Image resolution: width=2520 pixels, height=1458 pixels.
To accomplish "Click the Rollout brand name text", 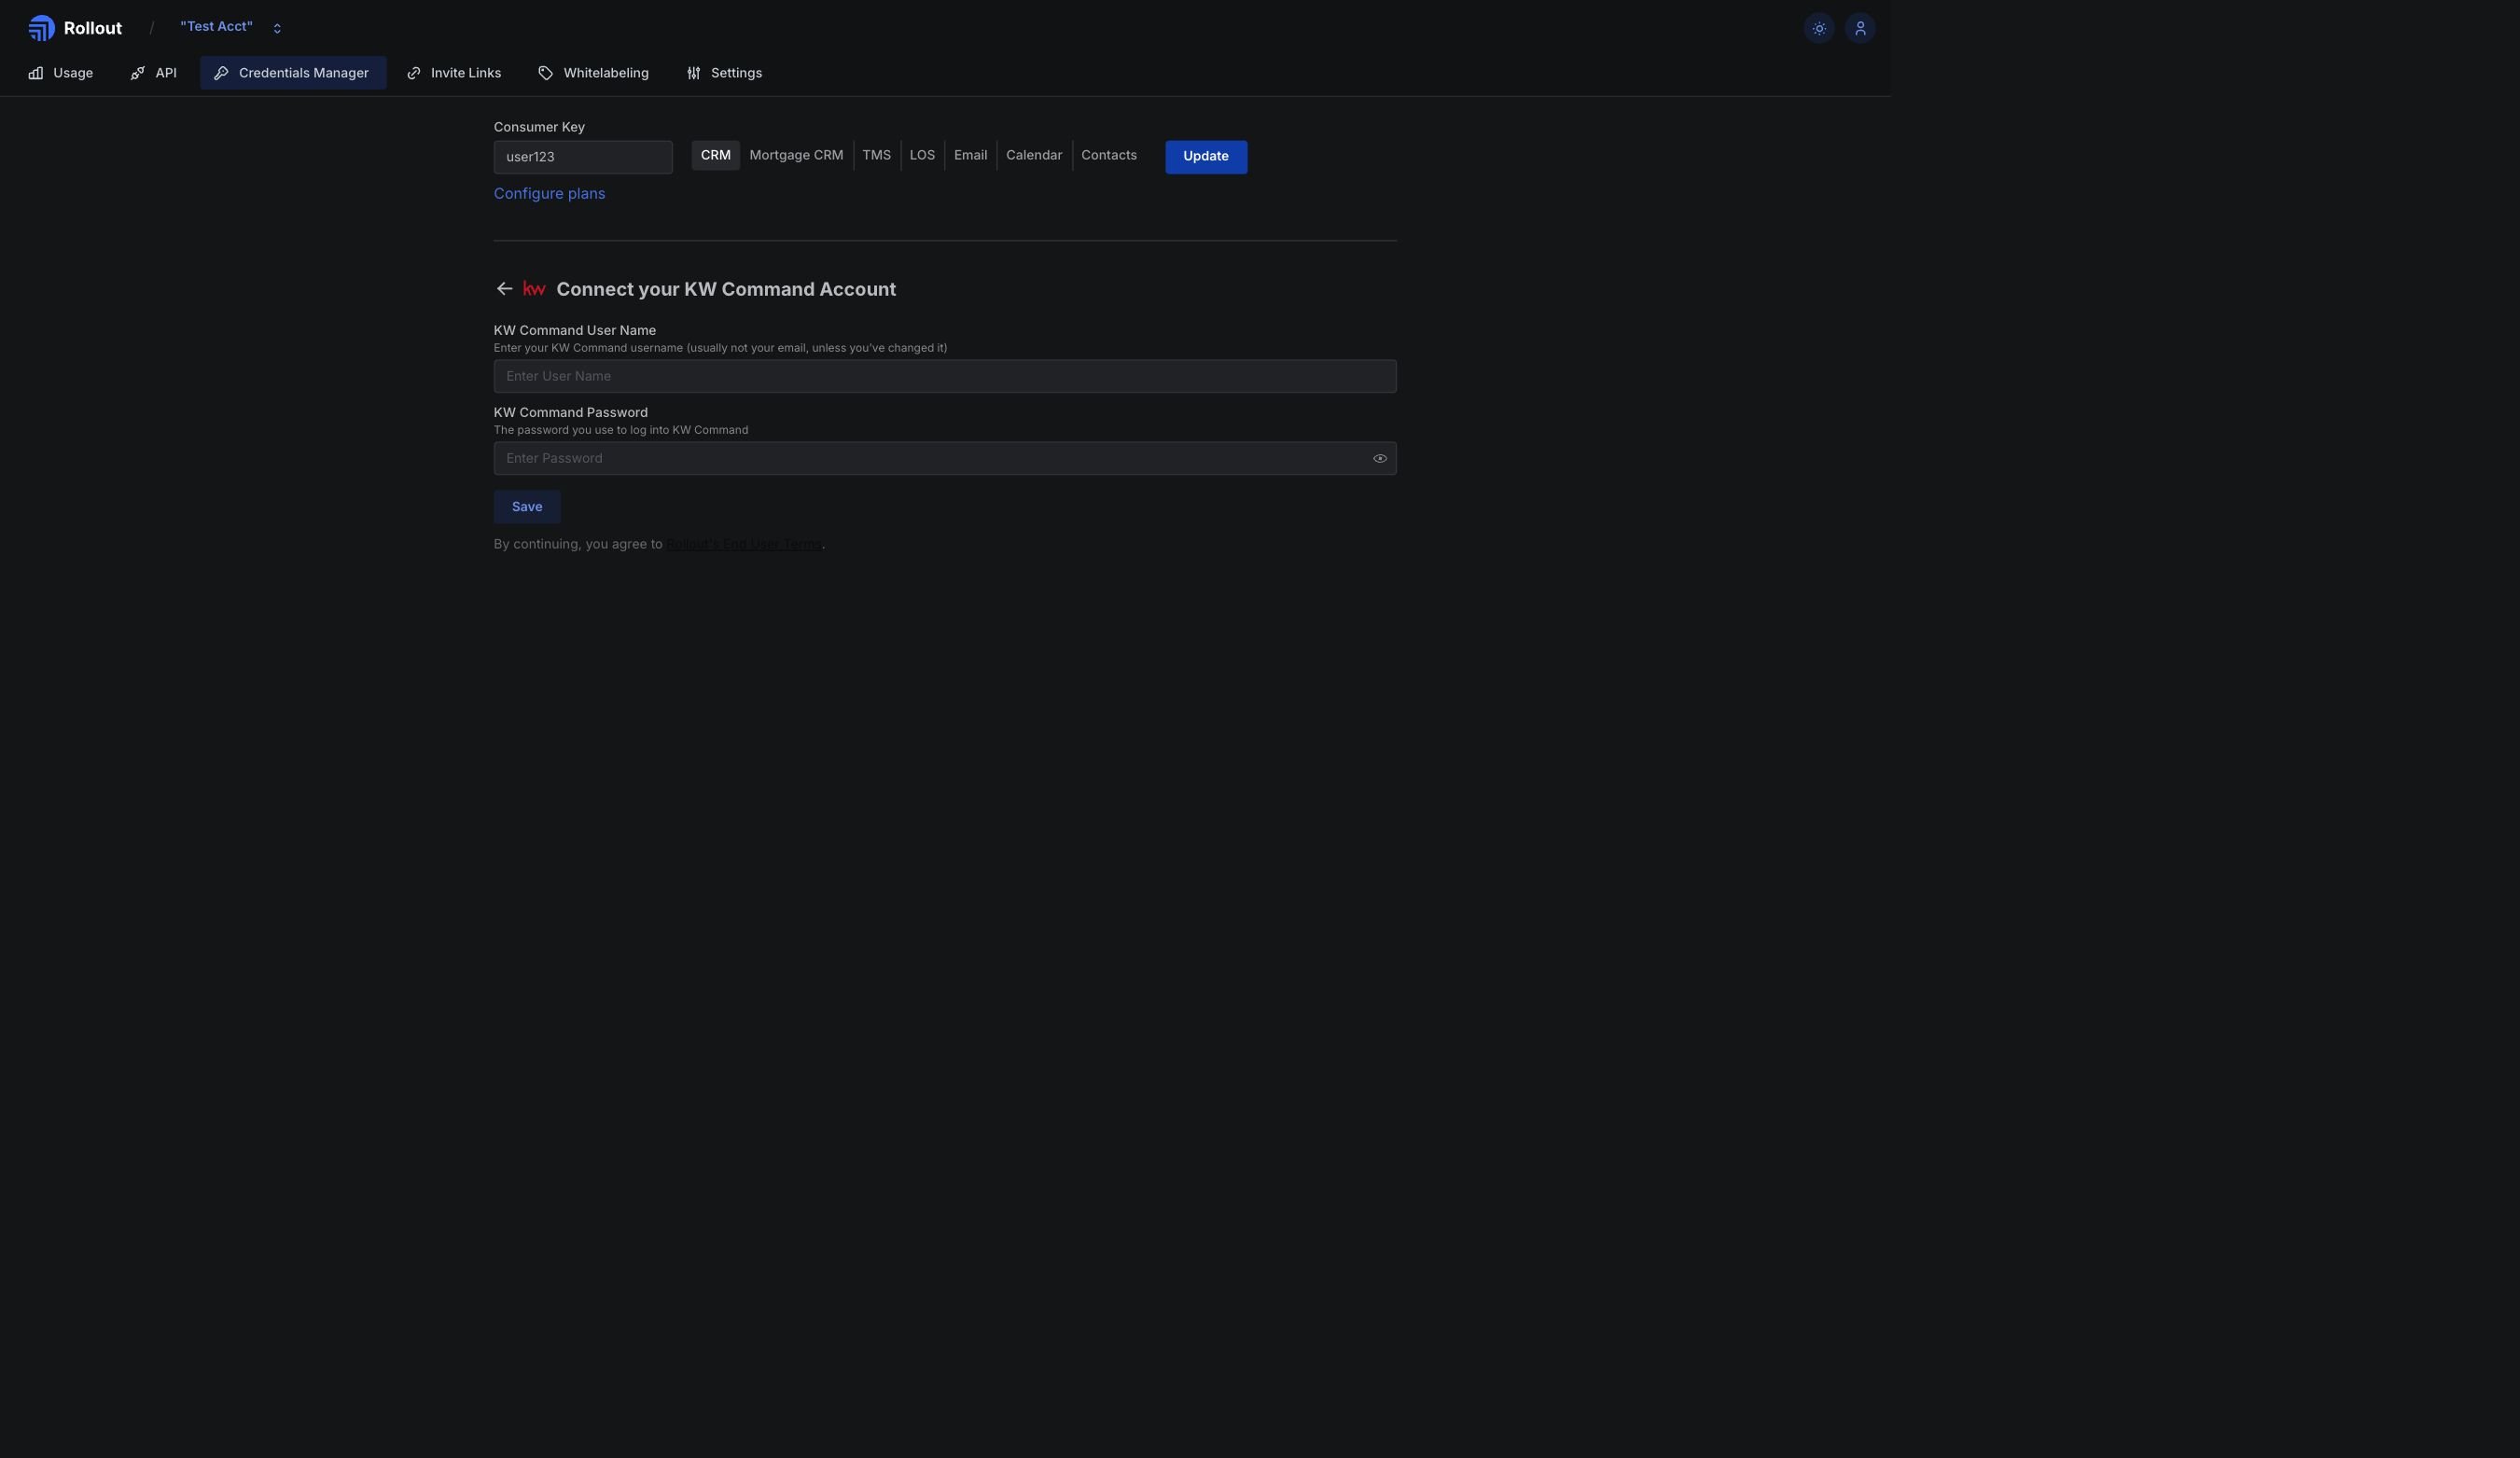I will point(93,29).
